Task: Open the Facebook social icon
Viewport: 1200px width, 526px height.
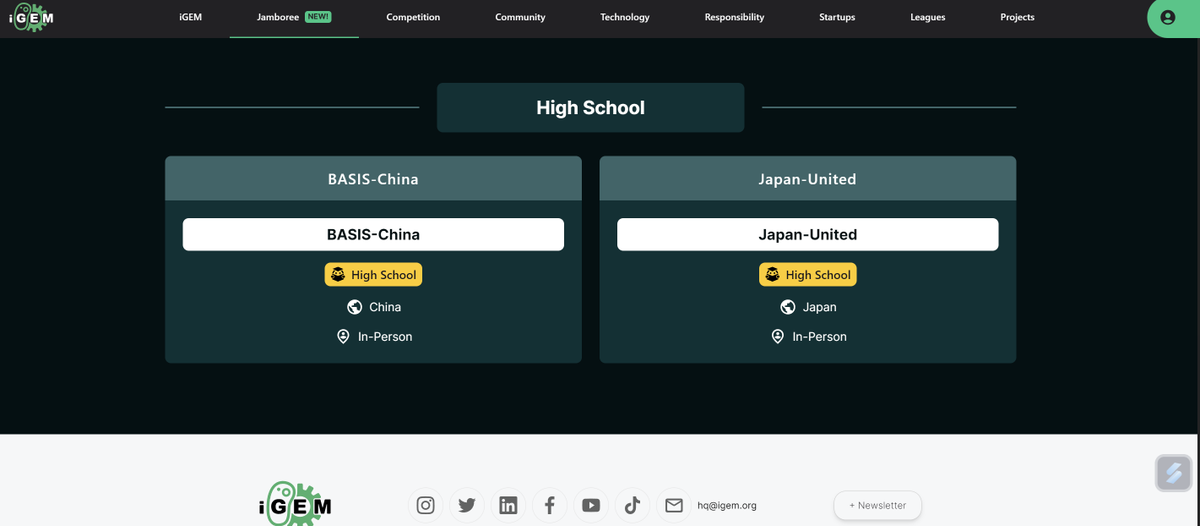Action: (550, 505)
